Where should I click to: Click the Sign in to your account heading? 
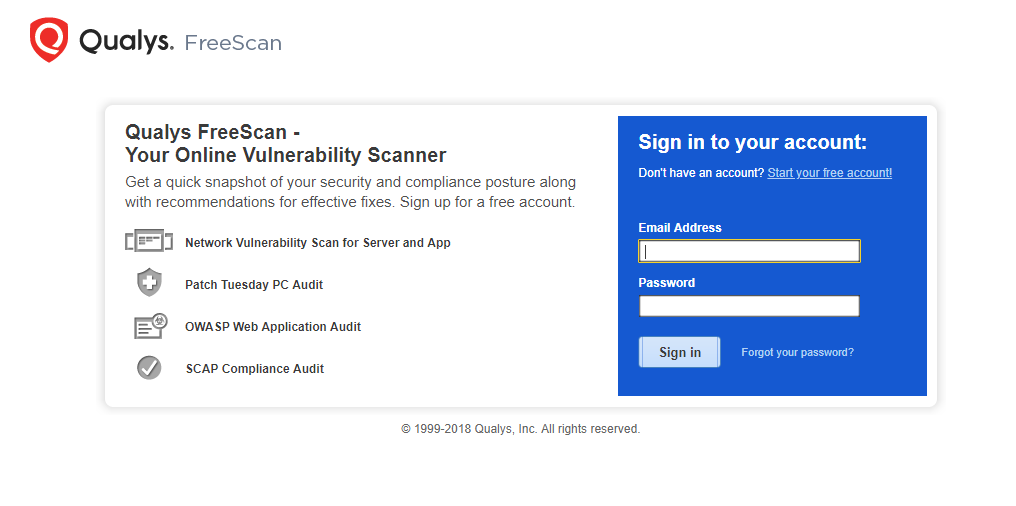752,142
